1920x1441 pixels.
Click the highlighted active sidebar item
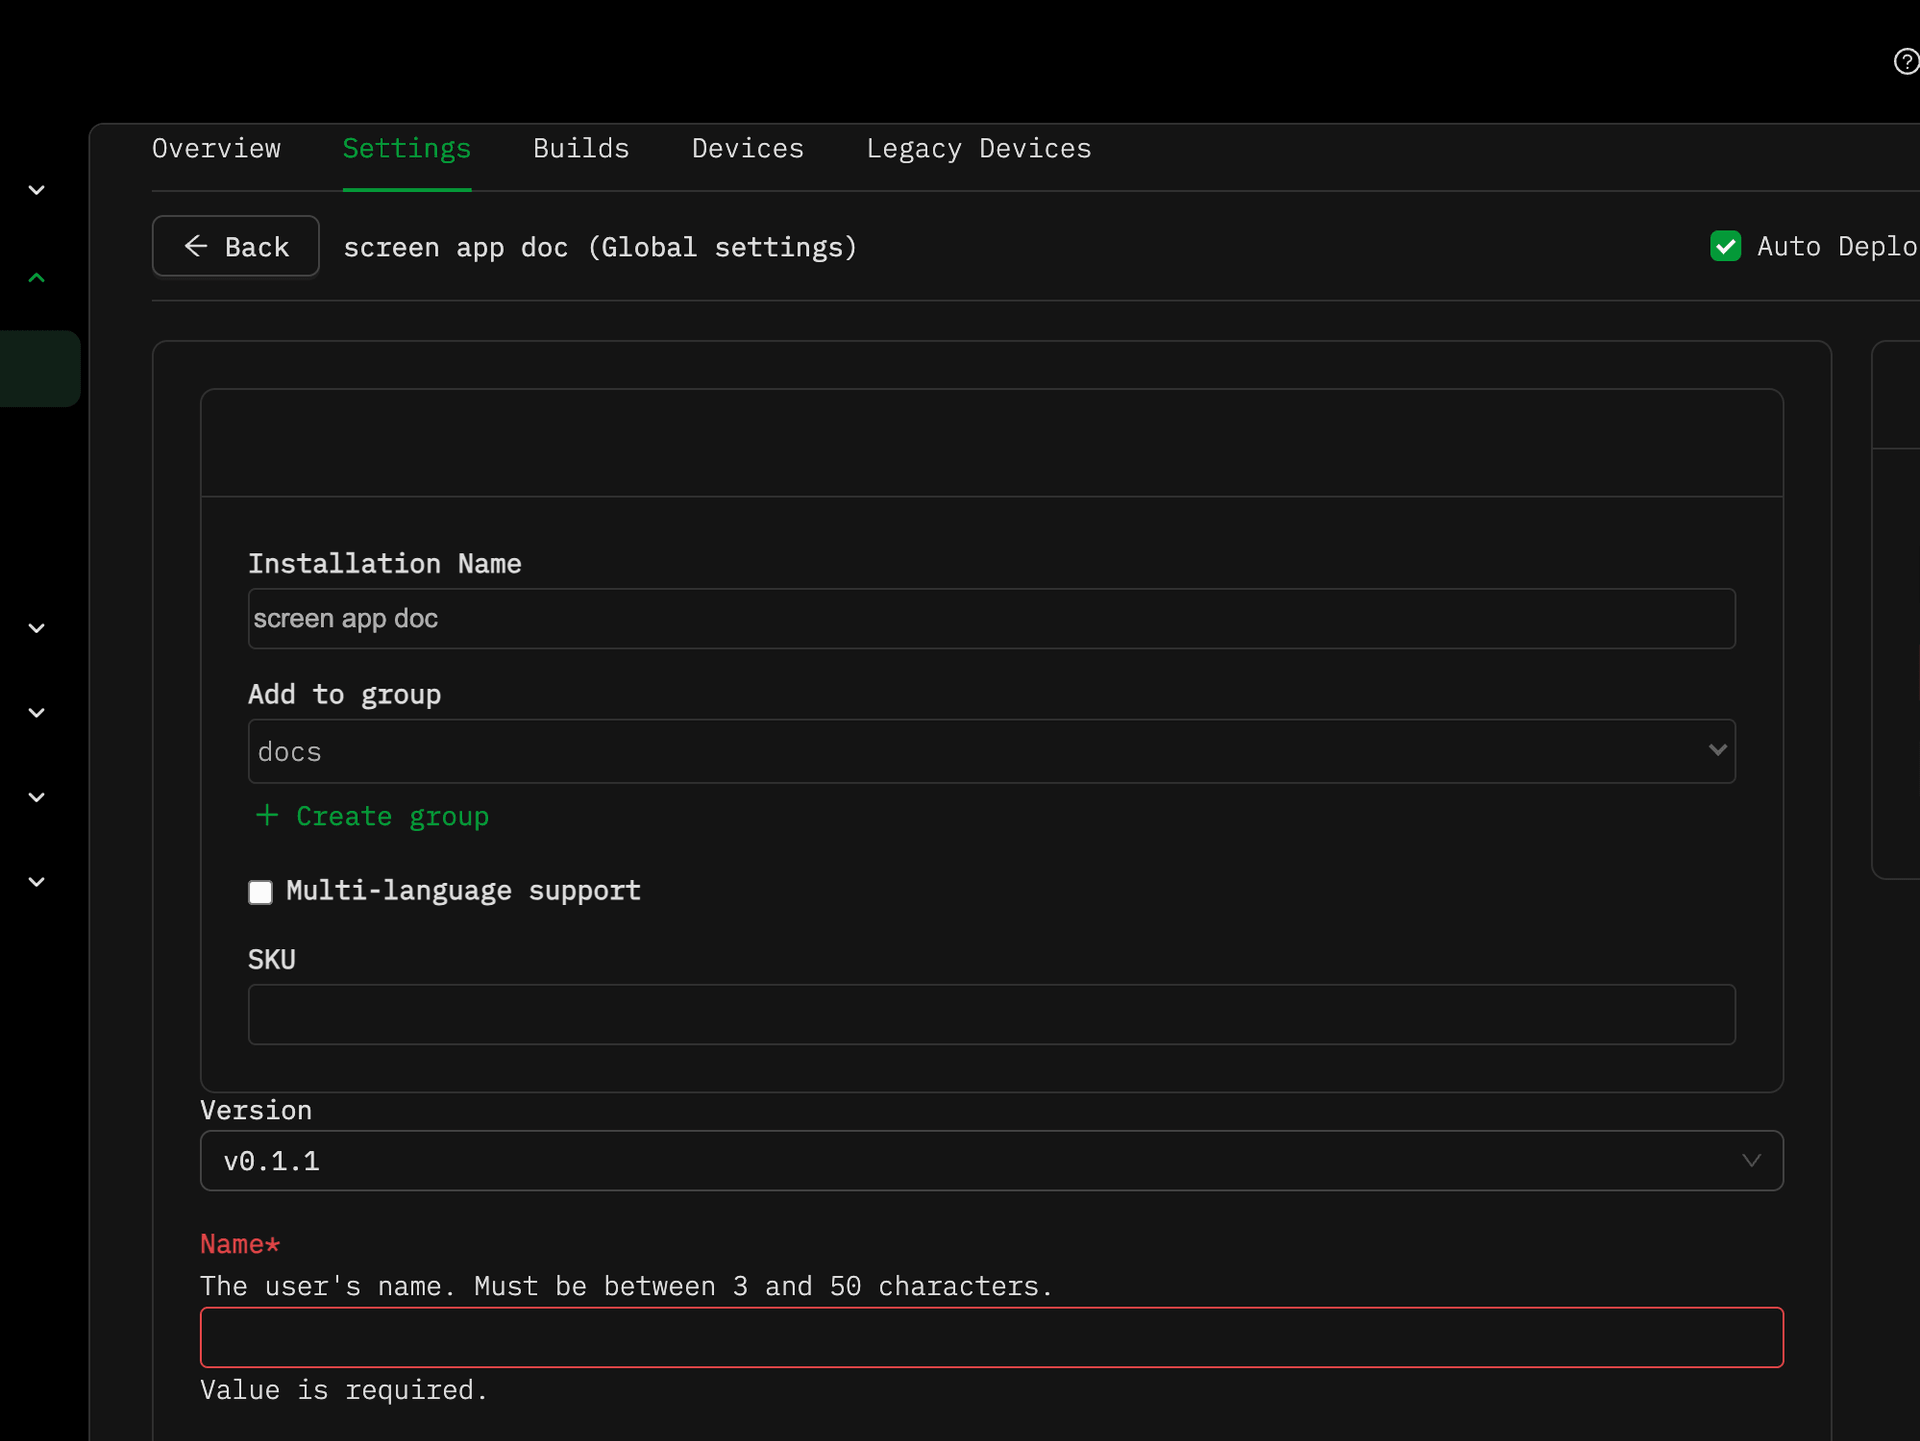(40, 368)
